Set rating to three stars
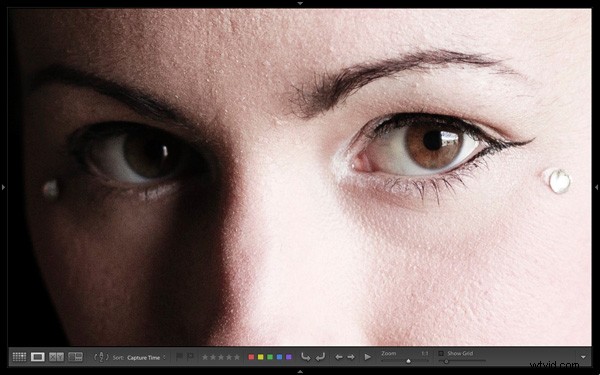The width and height of the screenshot is (600, 375). (221, 357)
